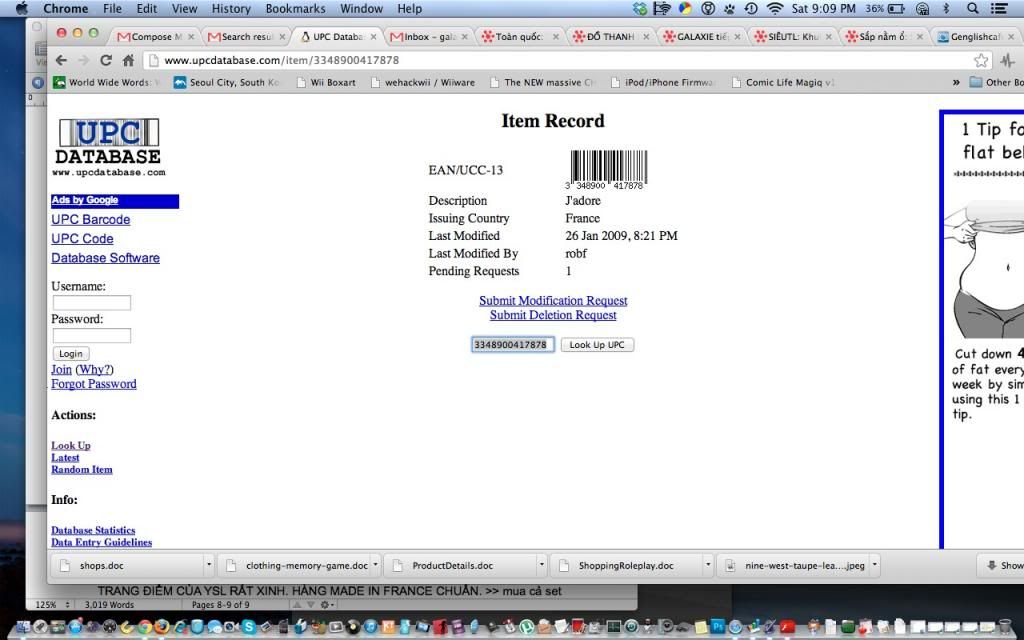Open dropdown arrow for ProductDetails.doc download
The width and height of the screenshot is (1024, 640).
[x=541, y=565]
